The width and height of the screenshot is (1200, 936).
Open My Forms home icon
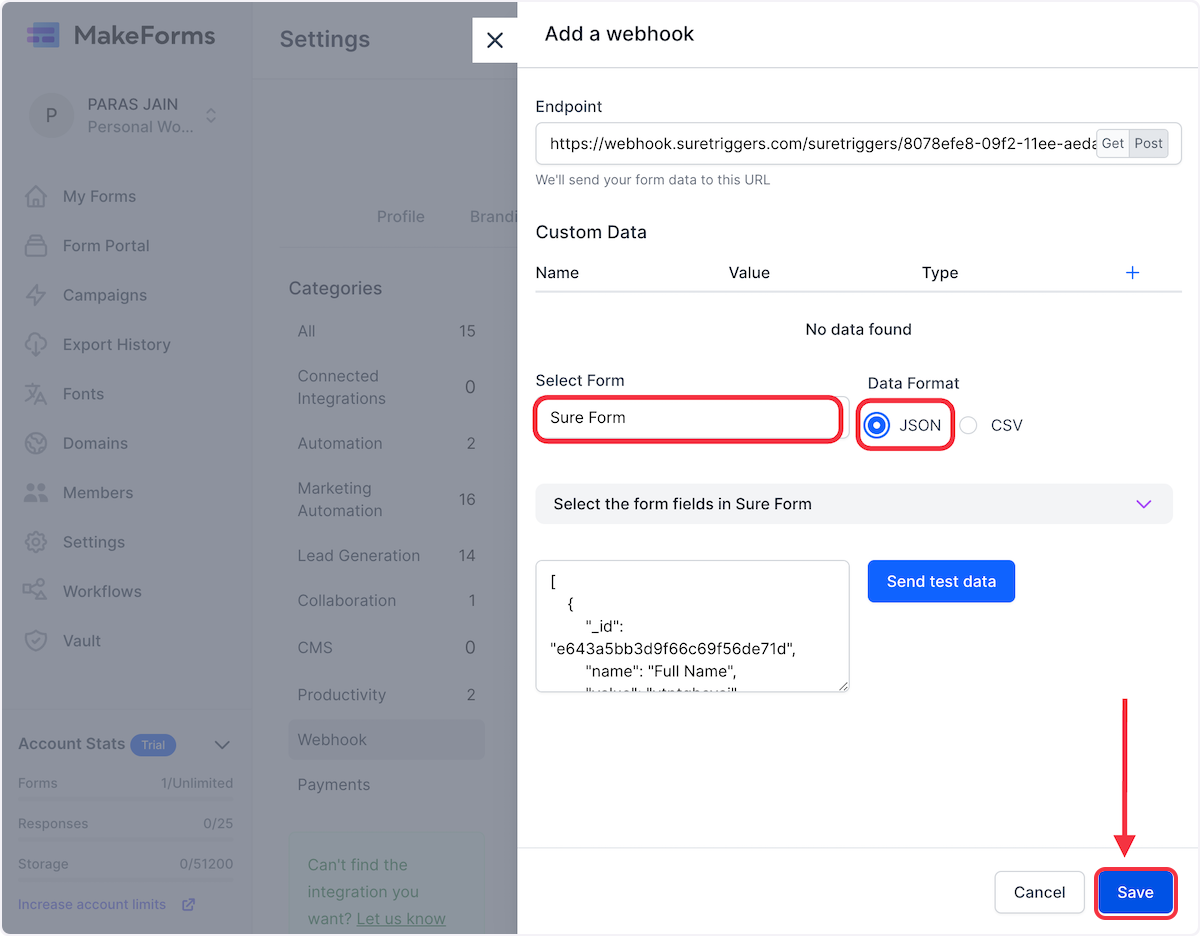pyautogui.click(x=36, y=196)
